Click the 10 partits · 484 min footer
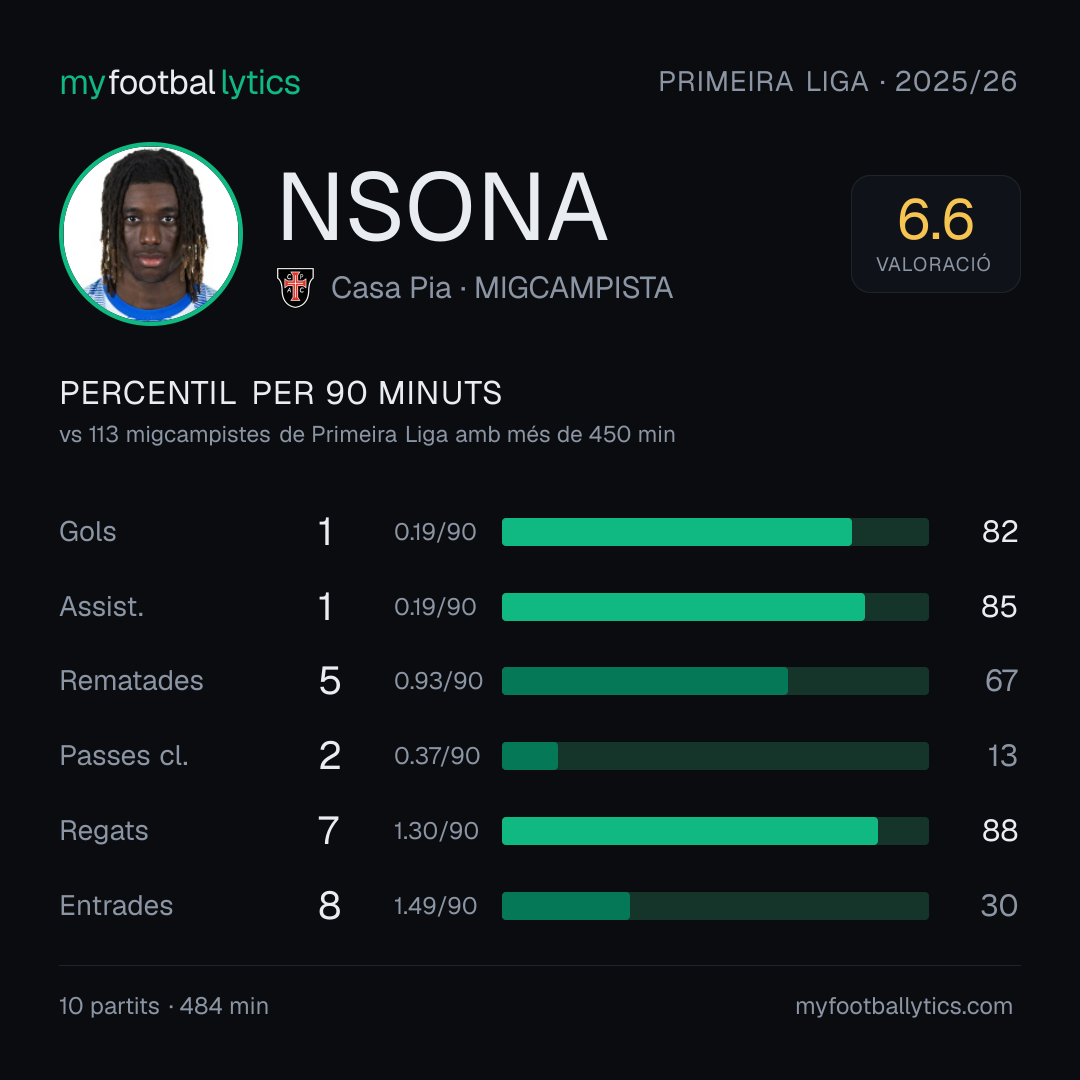 (164, 1006)
